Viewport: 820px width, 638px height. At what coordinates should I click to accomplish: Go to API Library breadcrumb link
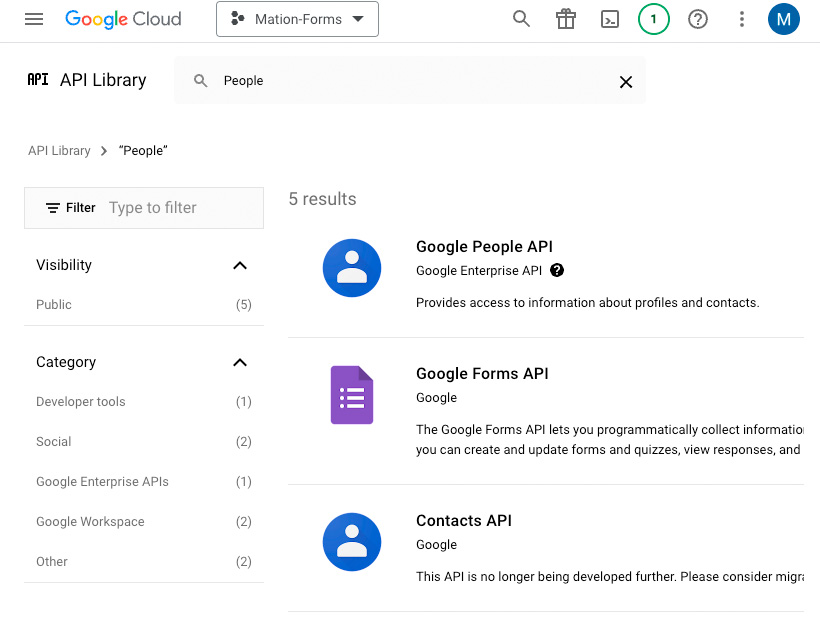[59, 151]
